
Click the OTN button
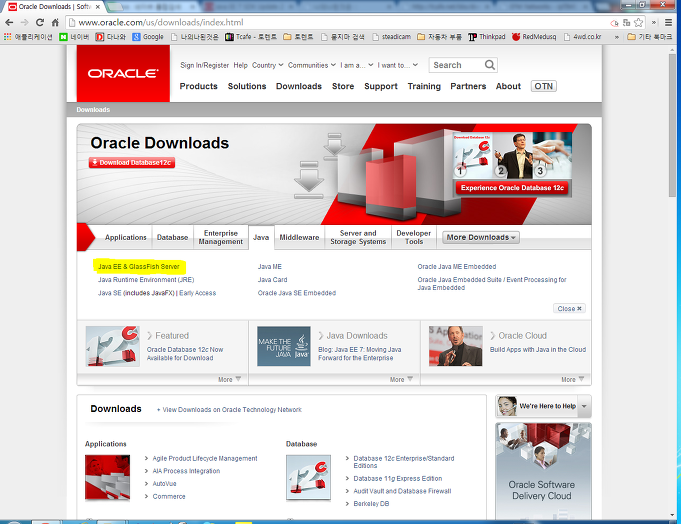[x=544, y=86]
